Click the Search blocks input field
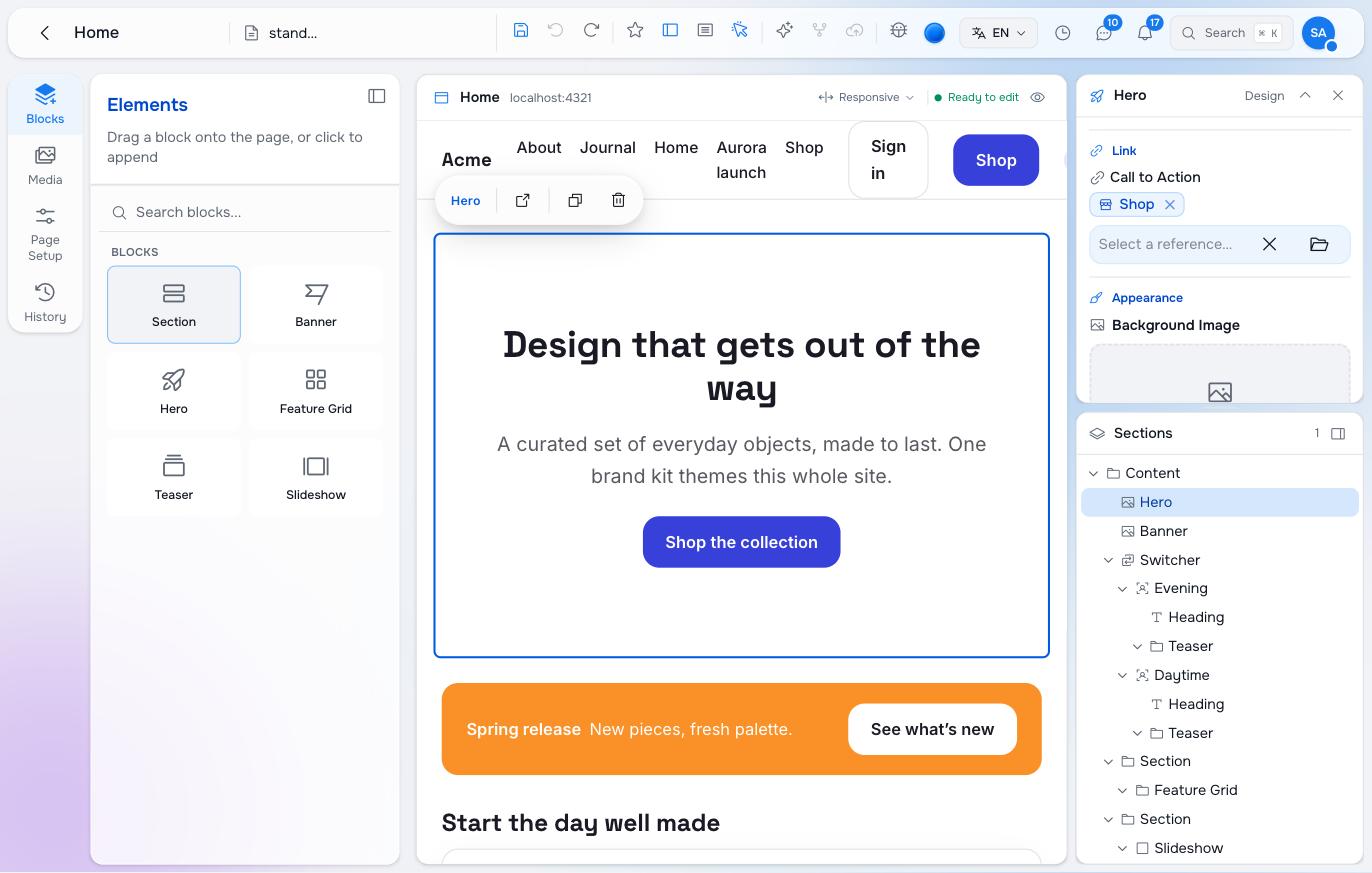Image resolution: width=1372 pixels, height=873 pixels. [x=245, y=212]
